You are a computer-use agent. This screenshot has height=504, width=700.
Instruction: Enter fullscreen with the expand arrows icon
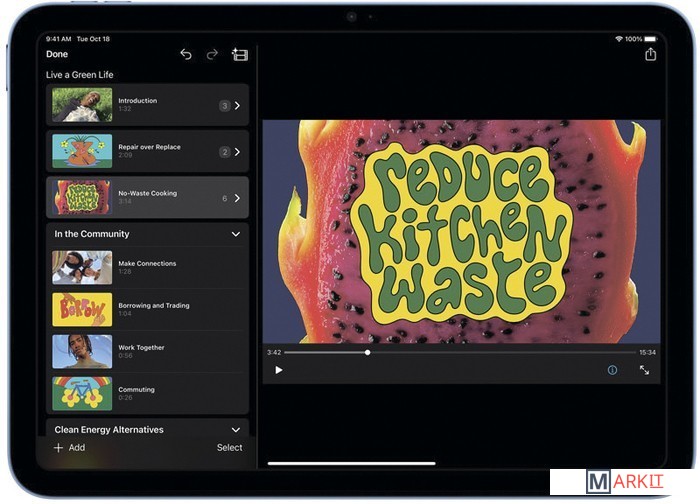coord(644,370)
